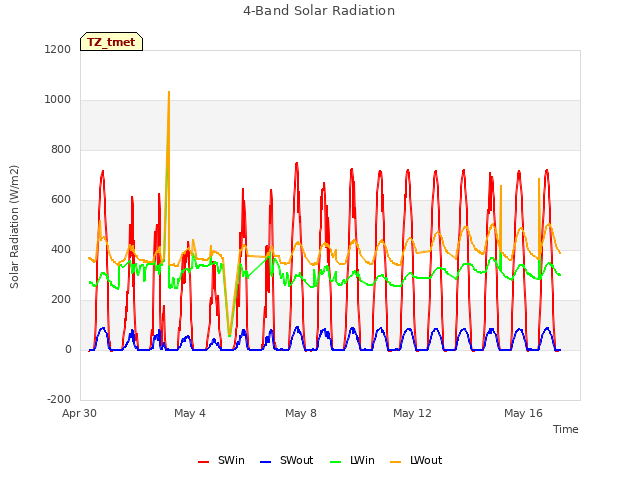Click the orange LWout spike peak above 1000
This screenshot has height=480, width=640.
[x=169, y=93]
